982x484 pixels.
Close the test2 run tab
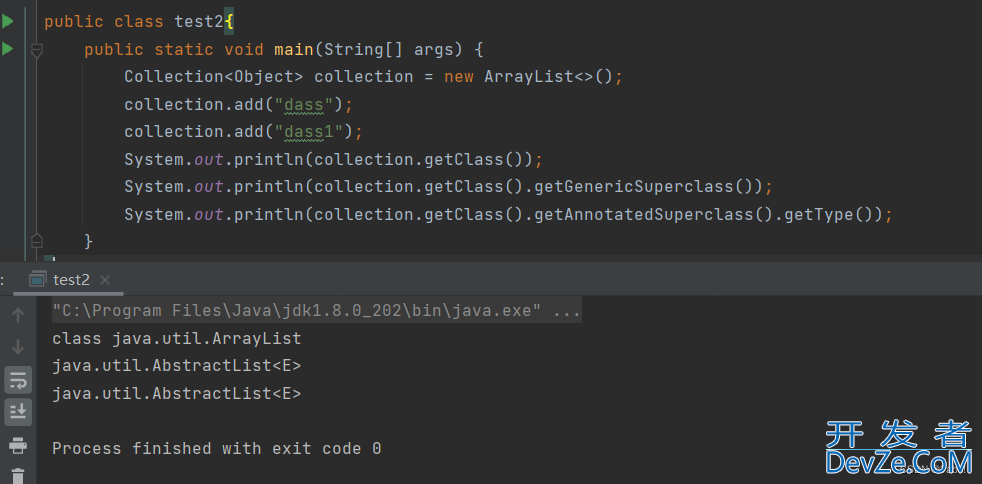point(105,280)
